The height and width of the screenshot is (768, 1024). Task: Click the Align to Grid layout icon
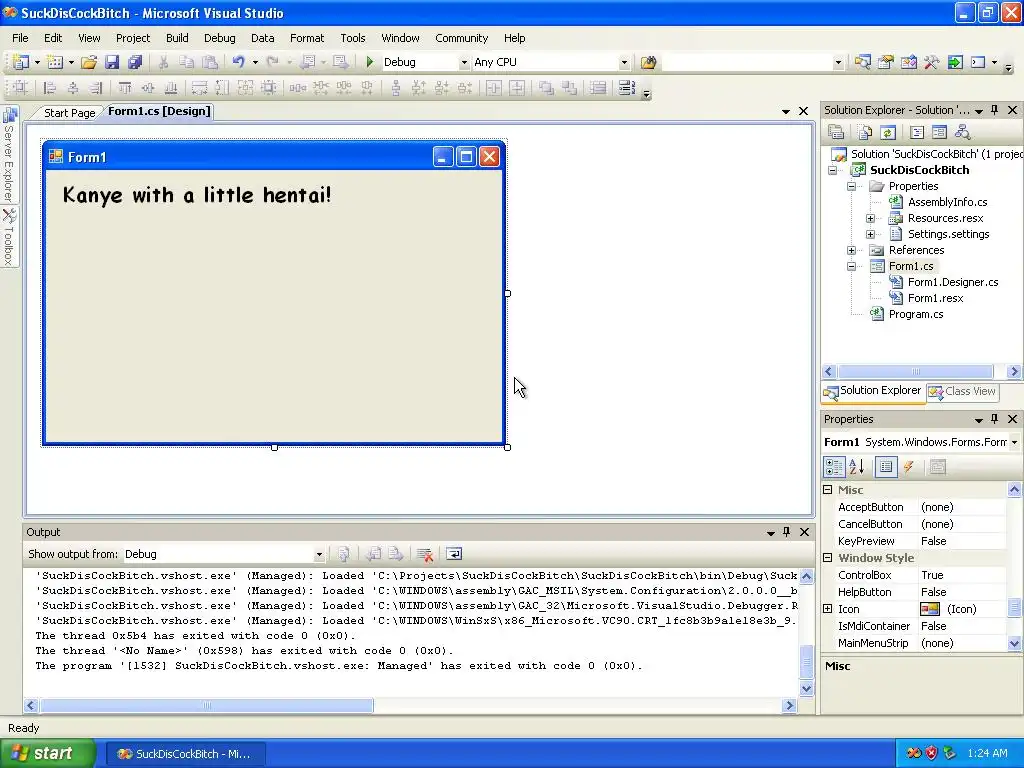pos(20,88)
